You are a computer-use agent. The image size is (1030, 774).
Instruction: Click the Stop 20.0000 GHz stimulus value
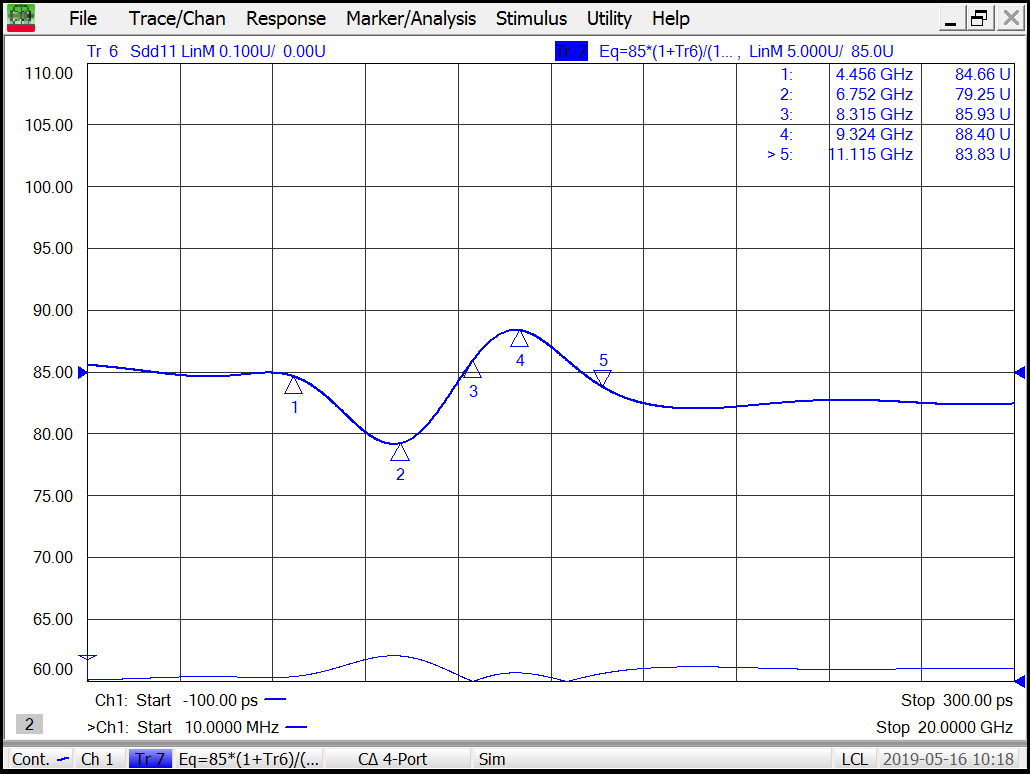(x=944, y=727)
